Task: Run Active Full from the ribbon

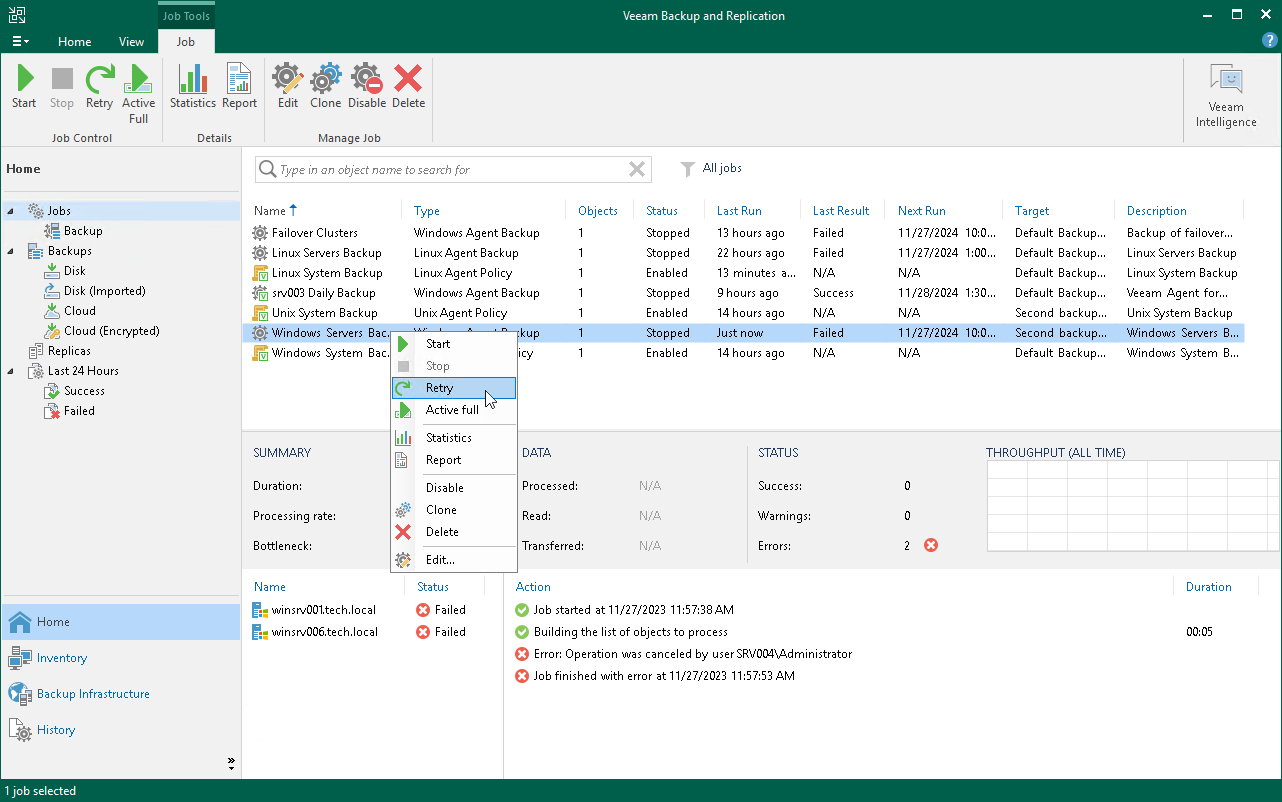Action: (139, 94)
